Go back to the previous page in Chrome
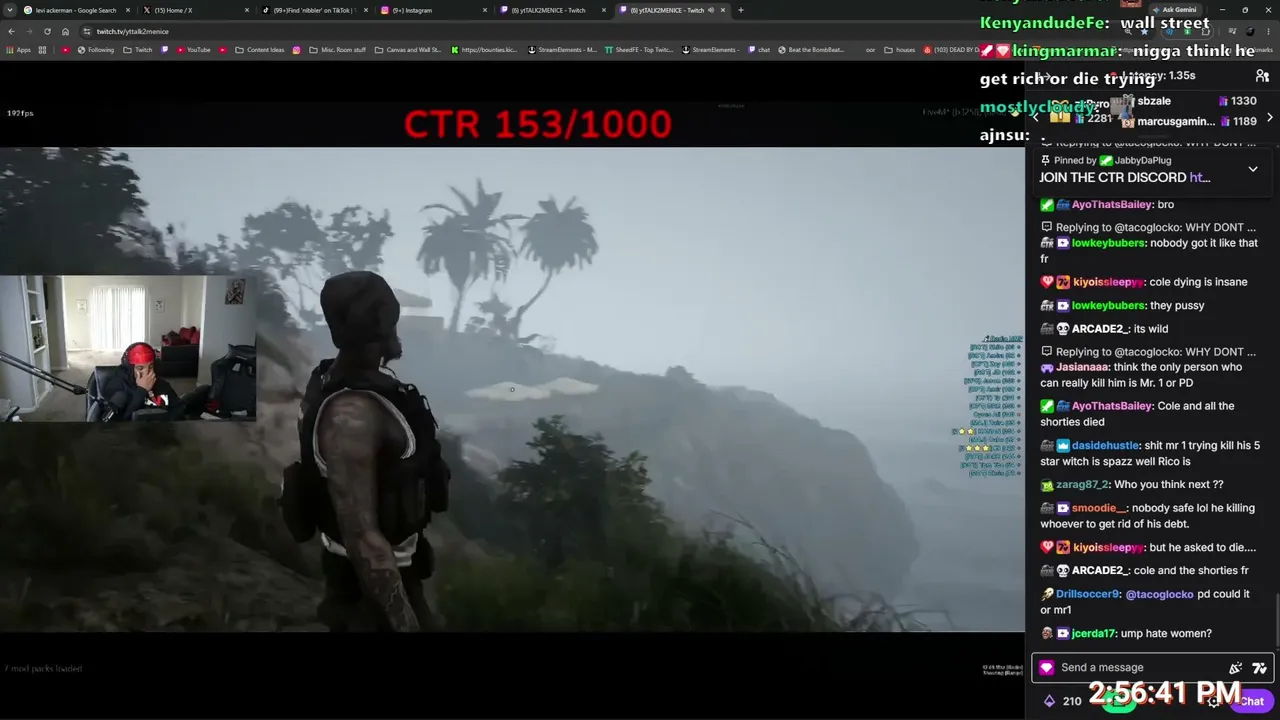Image resolution: width=1280 pixels, height=720 pixels. click(11, 31)
